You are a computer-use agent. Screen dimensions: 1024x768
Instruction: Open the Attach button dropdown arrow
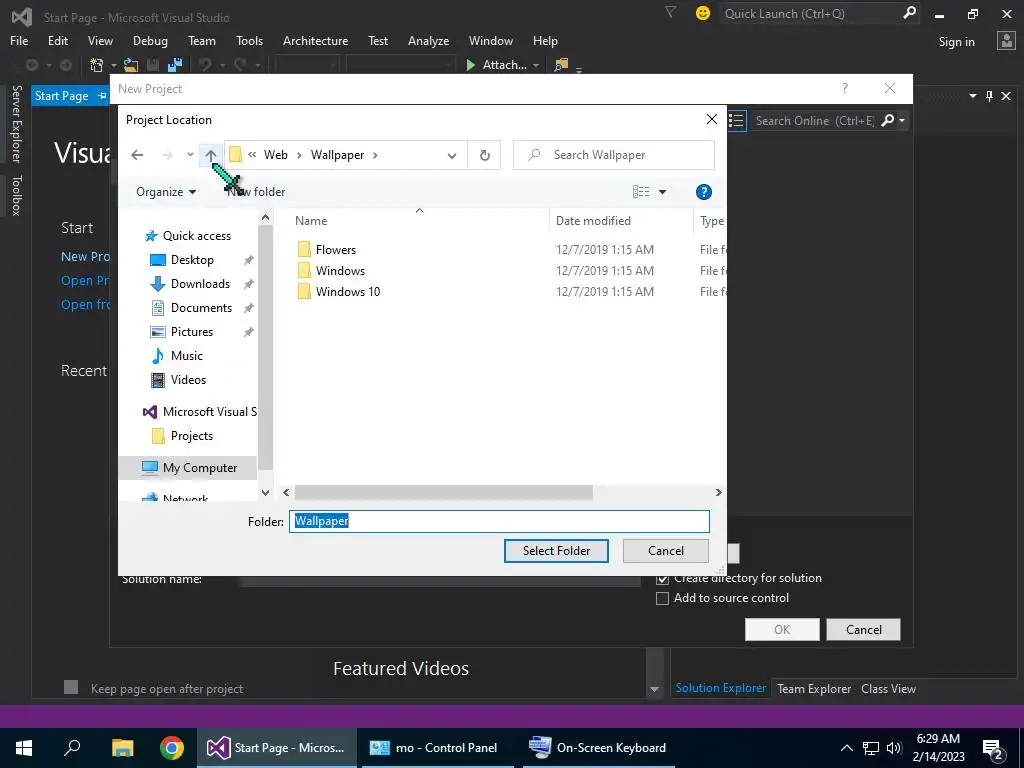[536, 65]
